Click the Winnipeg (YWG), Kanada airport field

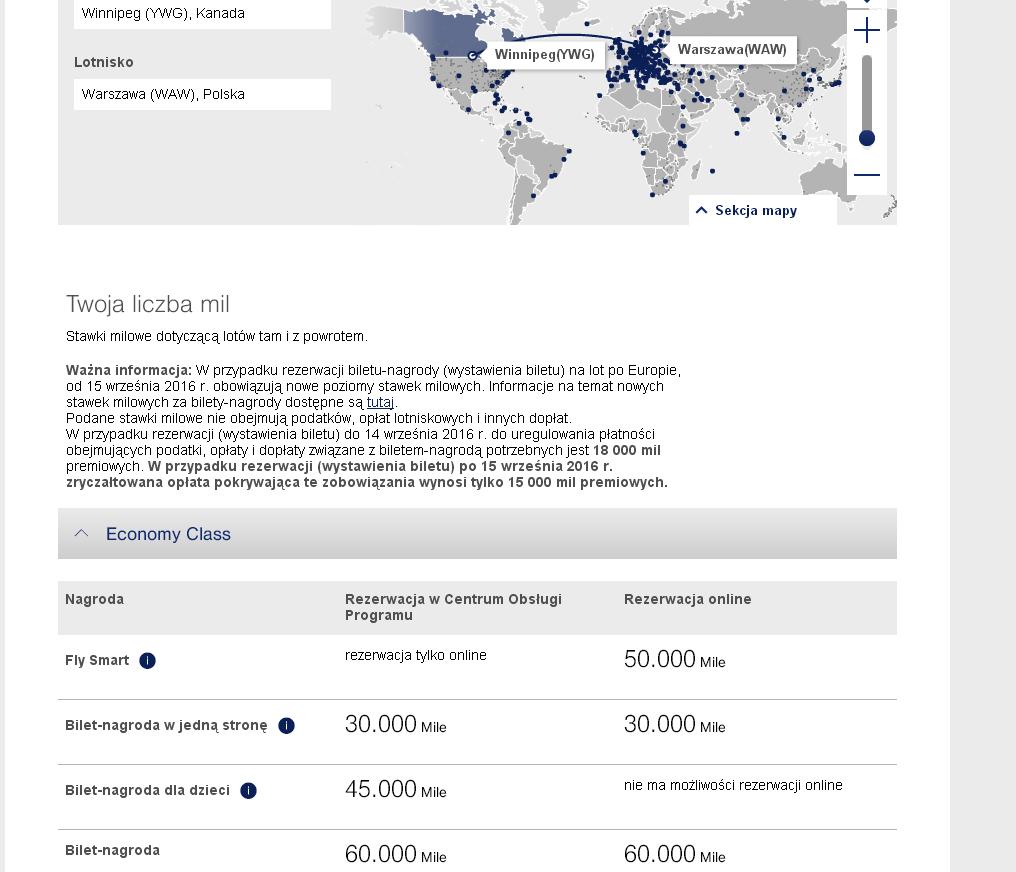[x=202, y=14]
